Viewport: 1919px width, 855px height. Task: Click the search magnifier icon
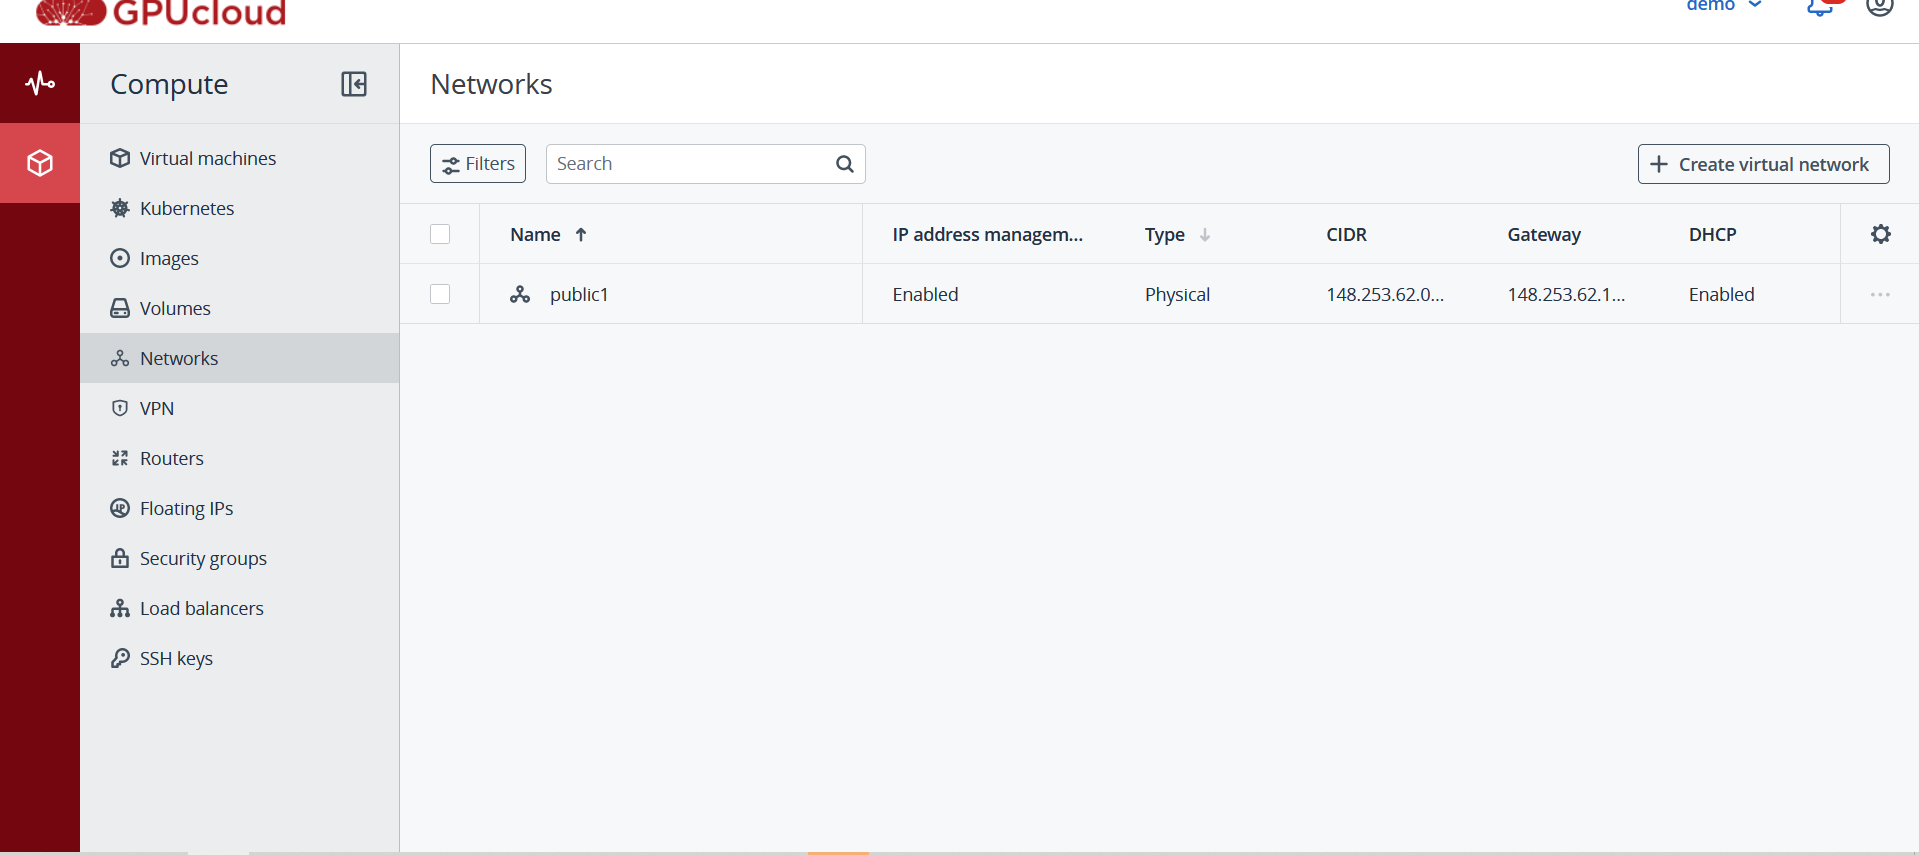pyautogui.click(x=845, y=164)
